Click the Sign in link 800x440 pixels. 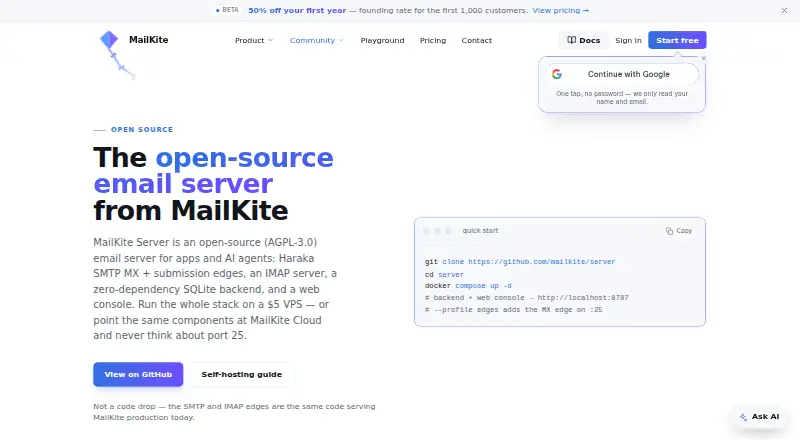(628, 40)
